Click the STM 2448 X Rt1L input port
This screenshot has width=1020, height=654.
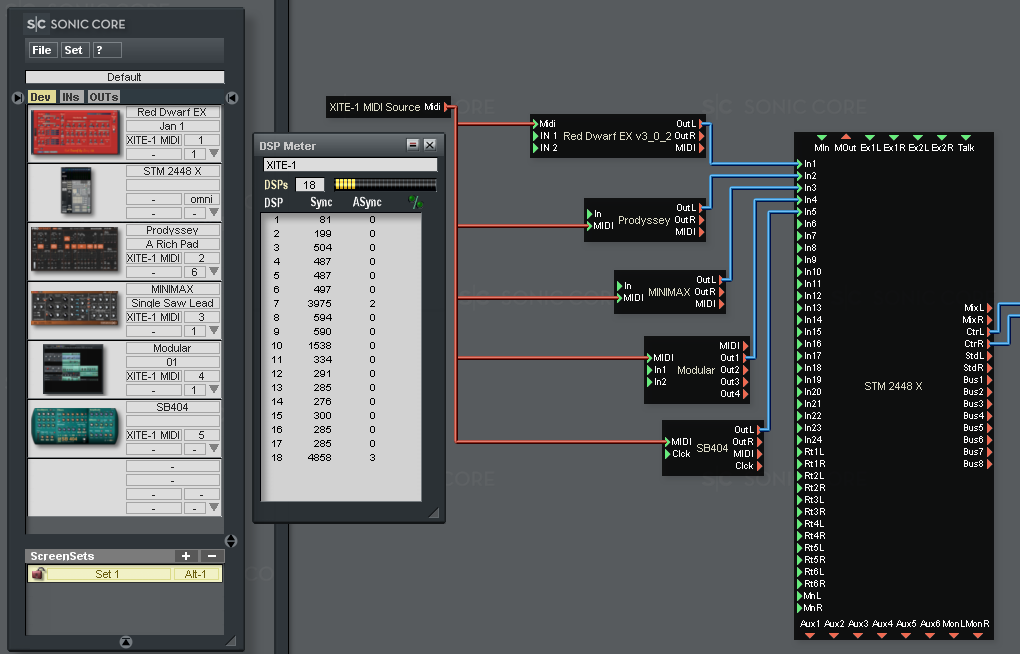point(800,452)
